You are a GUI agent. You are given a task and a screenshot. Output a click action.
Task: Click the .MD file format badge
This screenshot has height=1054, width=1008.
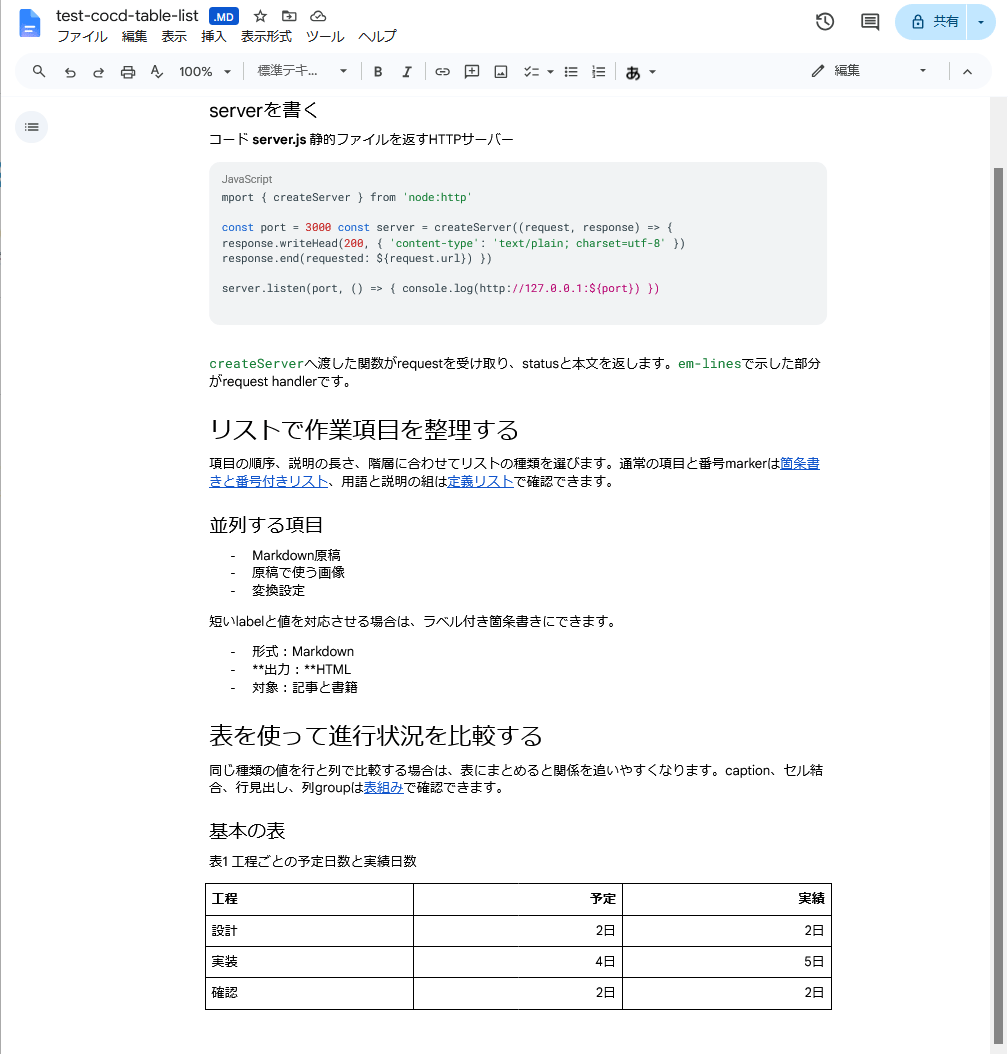click(x=224, y=17)
